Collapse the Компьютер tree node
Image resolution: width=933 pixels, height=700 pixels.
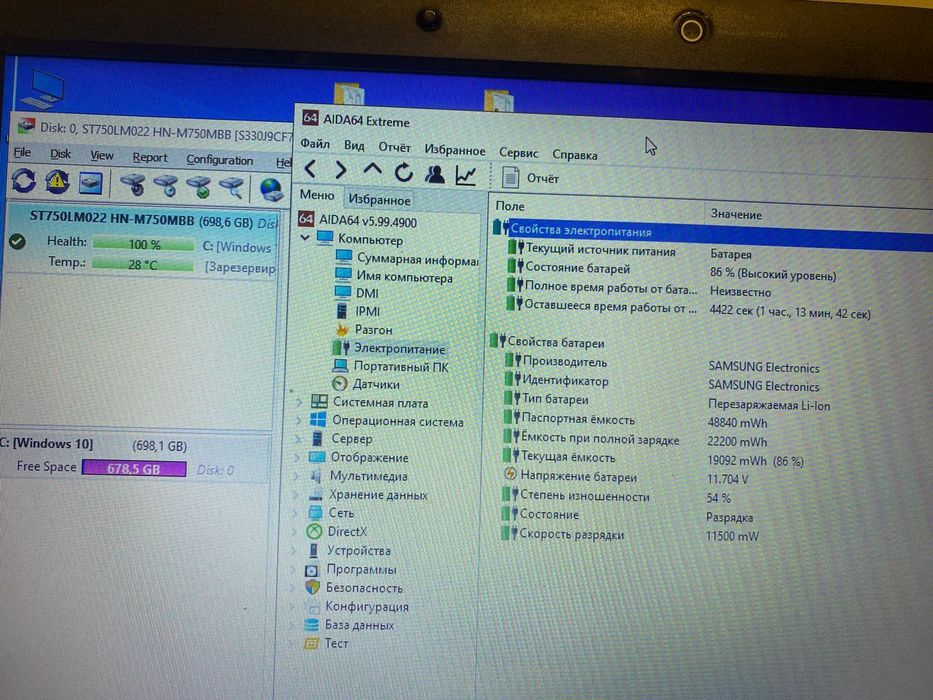click(305, 238)
